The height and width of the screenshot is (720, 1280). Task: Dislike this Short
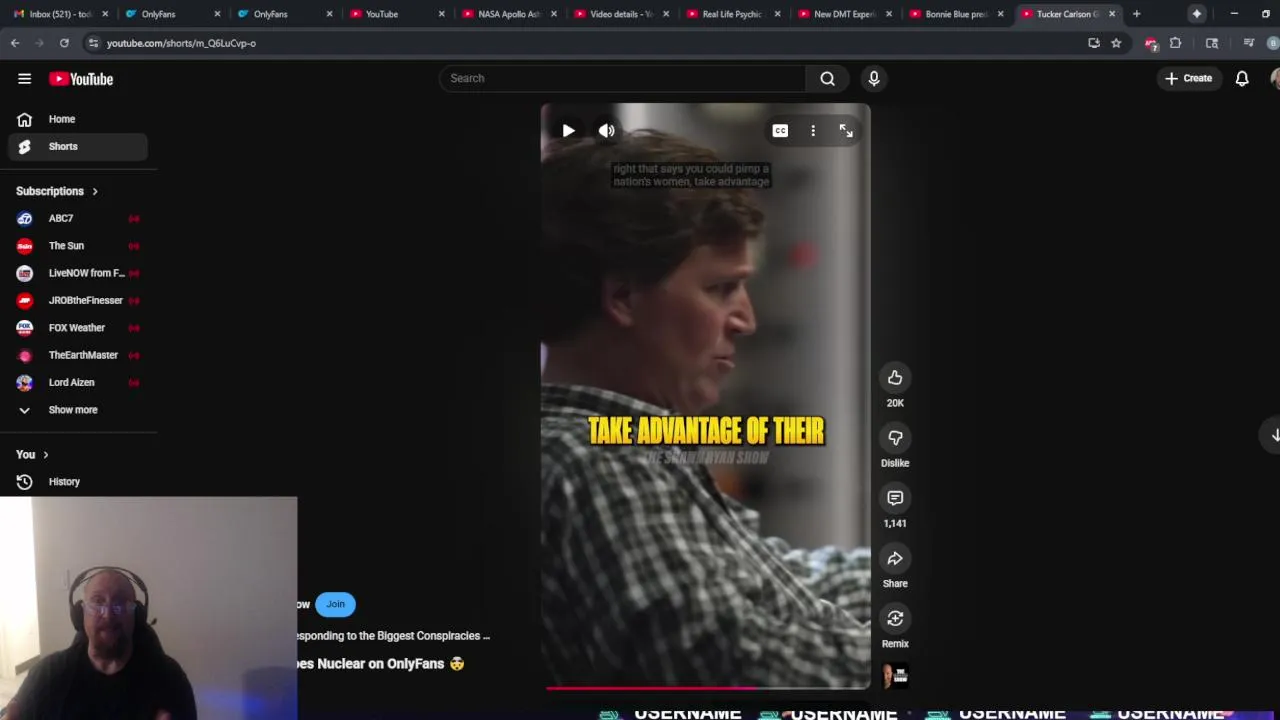(895, 438)
